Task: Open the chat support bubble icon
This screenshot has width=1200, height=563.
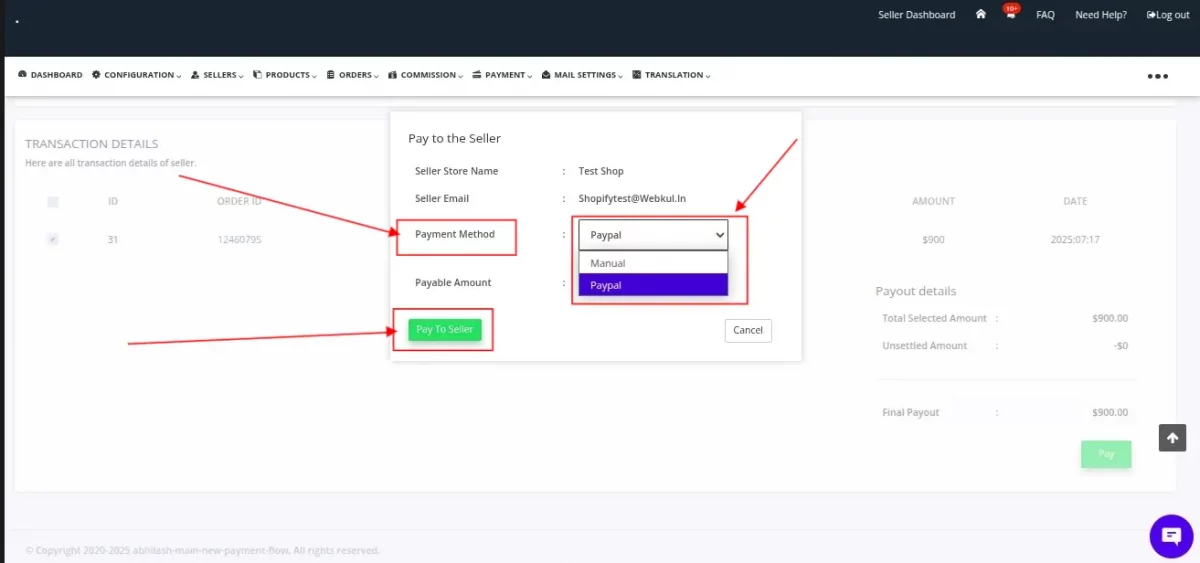Action: (1171, 536)
